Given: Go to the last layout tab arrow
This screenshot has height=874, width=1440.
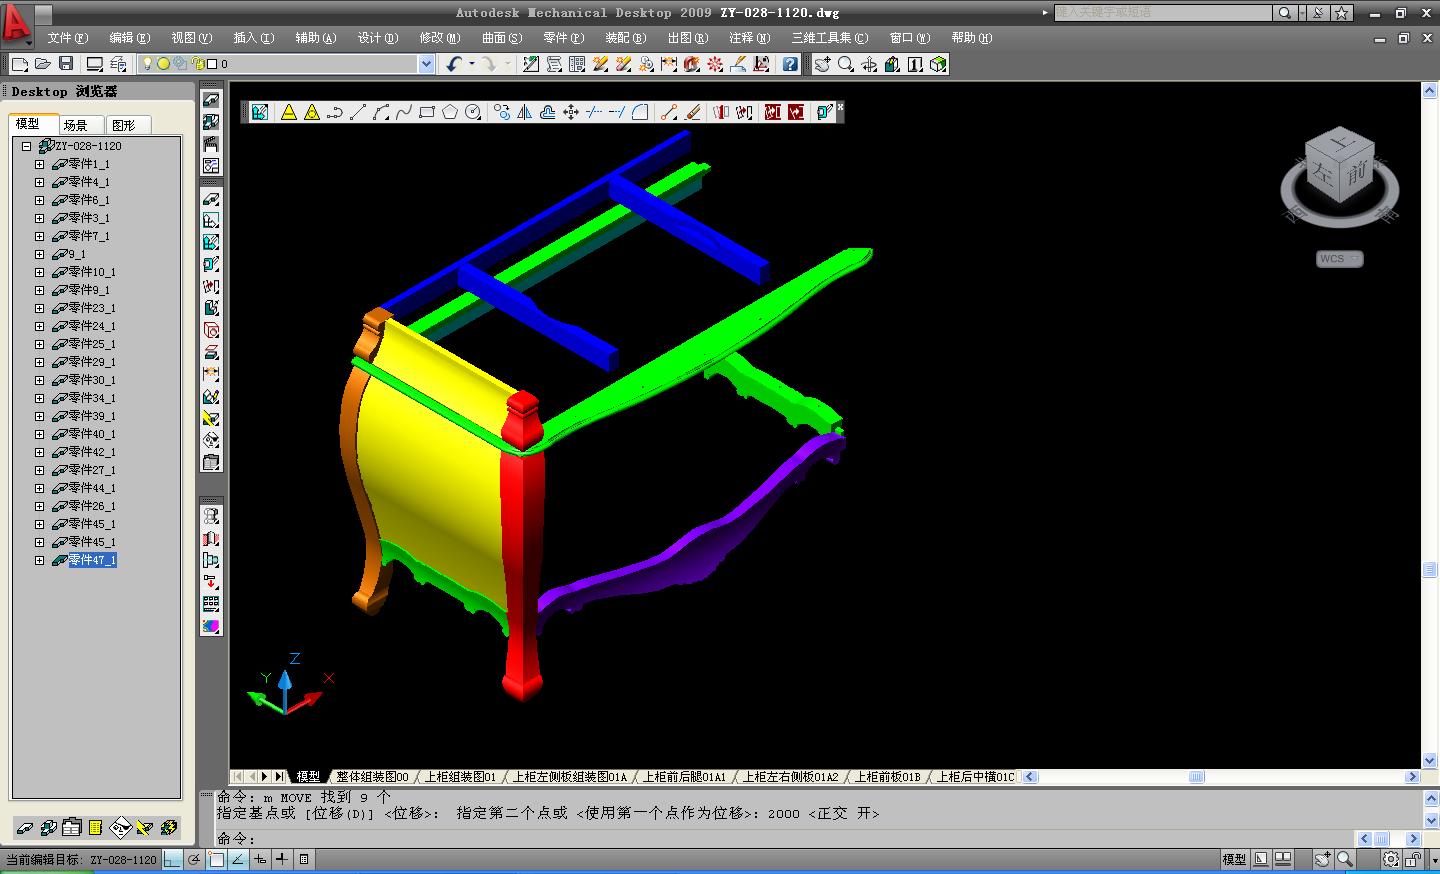Looking at the screenshot, I should [279, 777].
